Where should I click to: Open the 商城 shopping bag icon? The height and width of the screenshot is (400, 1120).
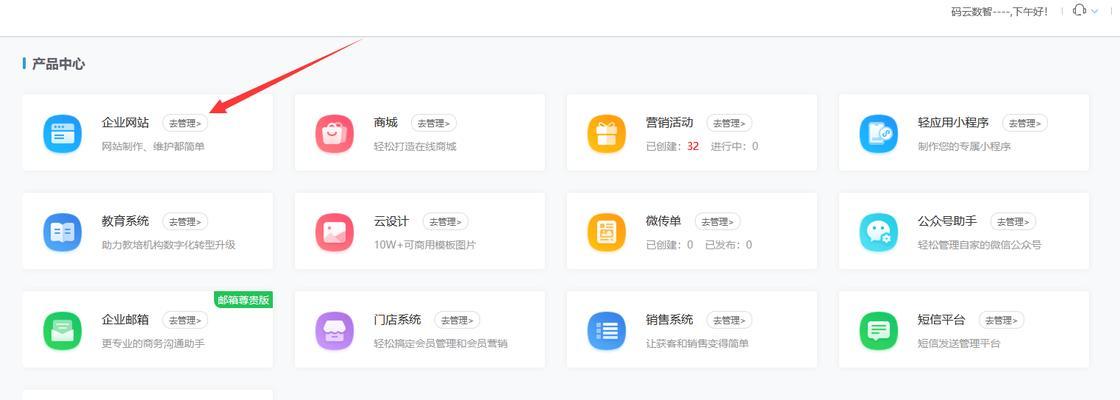[335, 134]
